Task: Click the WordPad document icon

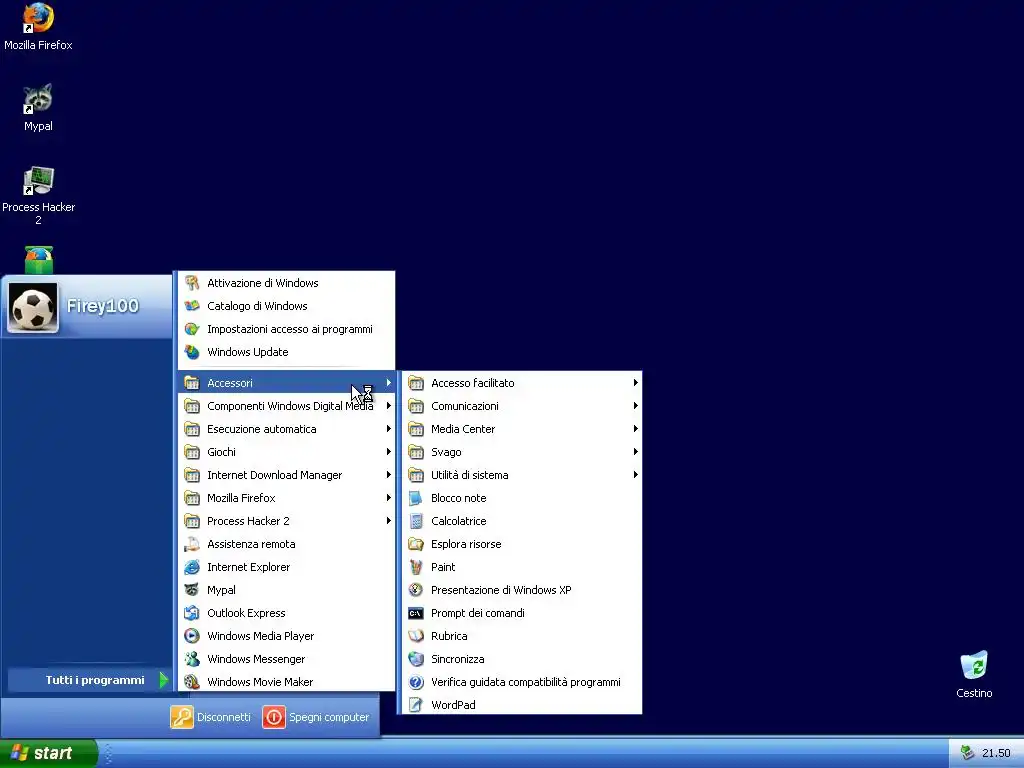Action: pos(415,705)
